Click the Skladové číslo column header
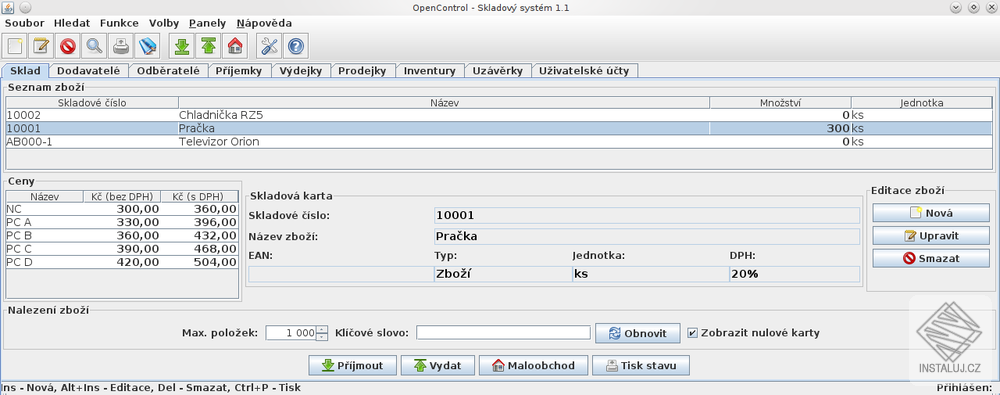The image size is (1000, 395). click(x=92, y=103)
